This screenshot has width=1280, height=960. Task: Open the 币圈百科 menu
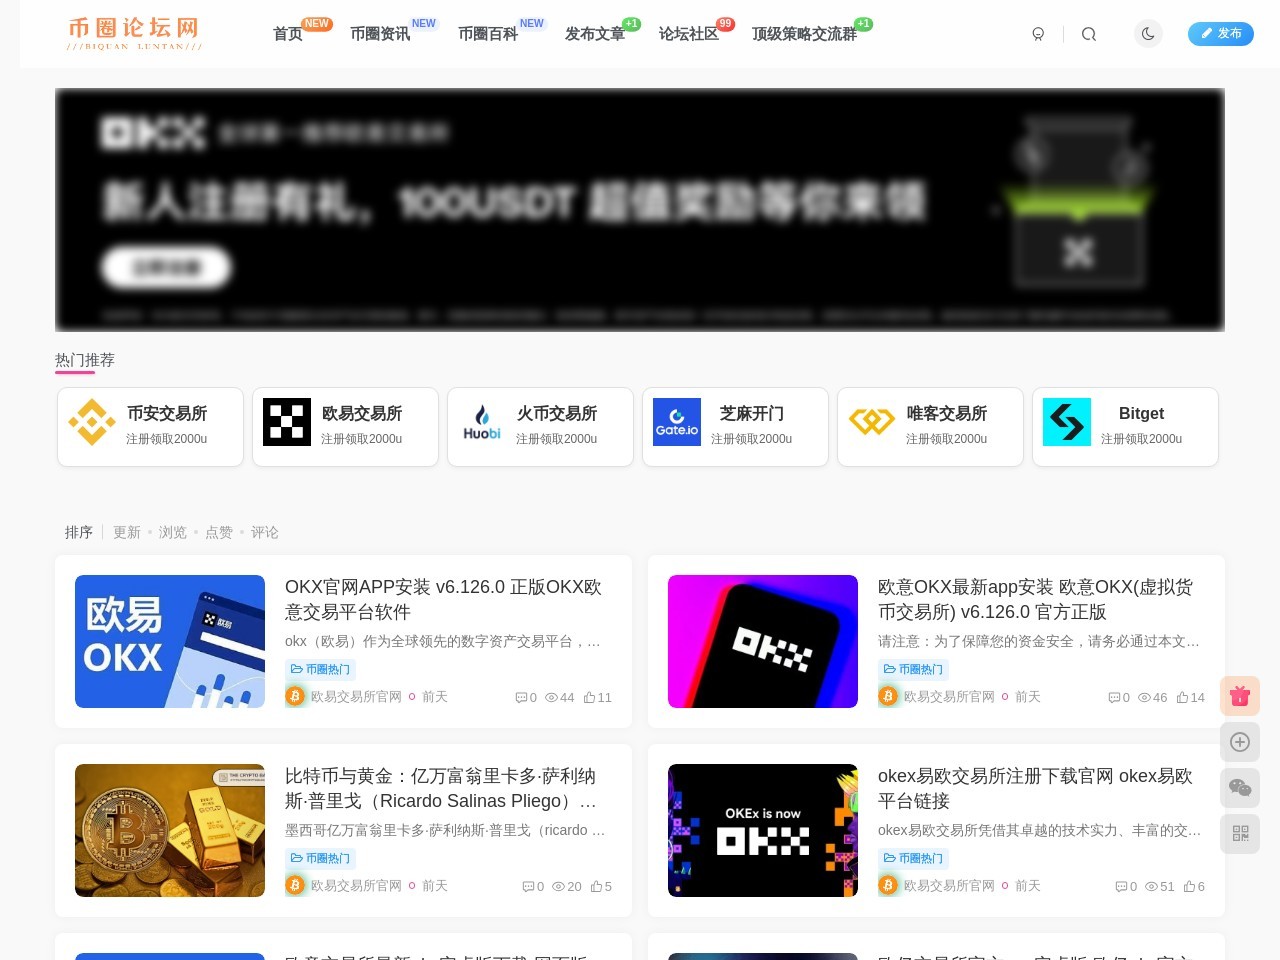(488, 34)
